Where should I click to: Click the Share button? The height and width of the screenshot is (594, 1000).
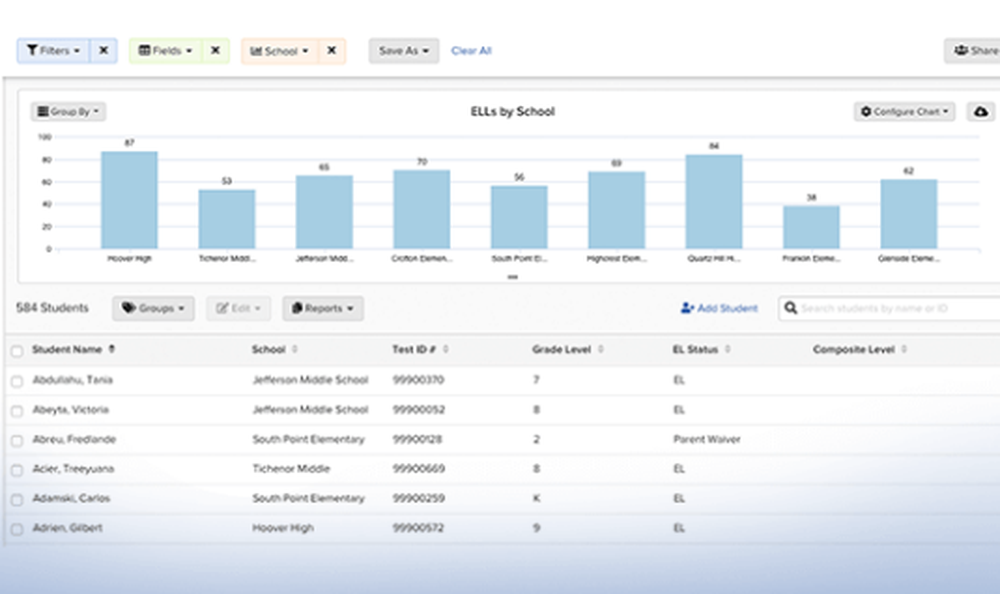click(x=973, y=50)
